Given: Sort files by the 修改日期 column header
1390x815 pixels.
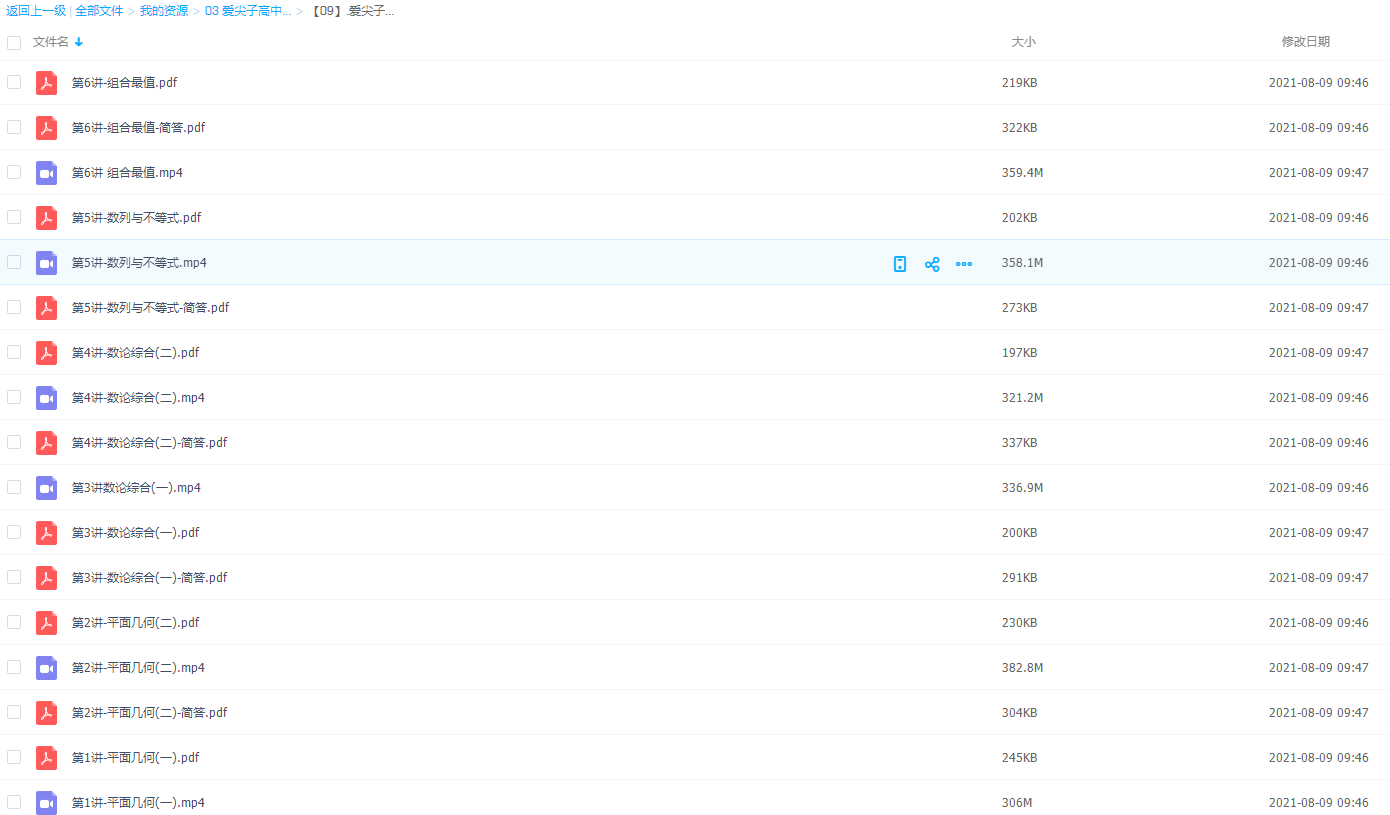Looking at the screenshot, I should tap(1305, 42).
